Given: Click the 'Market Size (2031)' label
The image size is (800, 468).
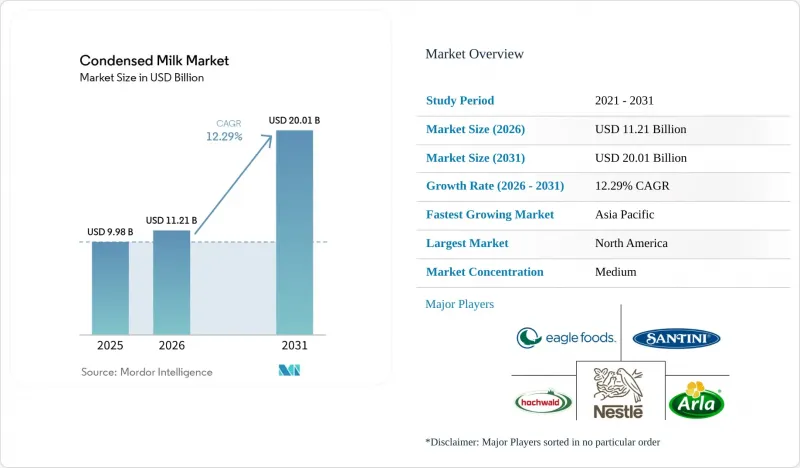Looking at the screenshot, I should tap(476, 158).
